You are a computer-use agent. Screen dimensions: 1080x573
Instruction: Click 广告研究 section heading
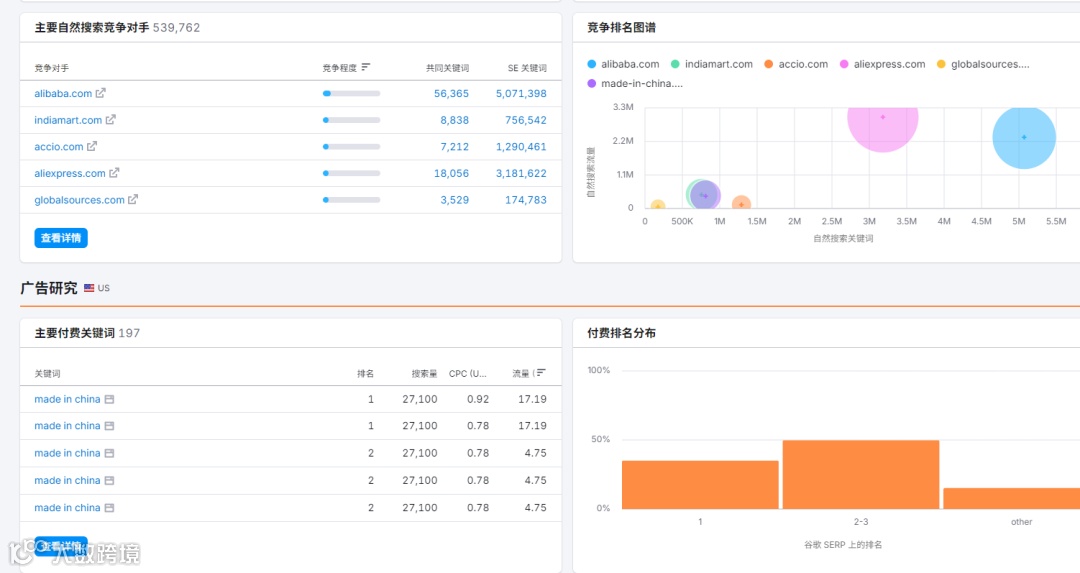click(x=49, y=288)
